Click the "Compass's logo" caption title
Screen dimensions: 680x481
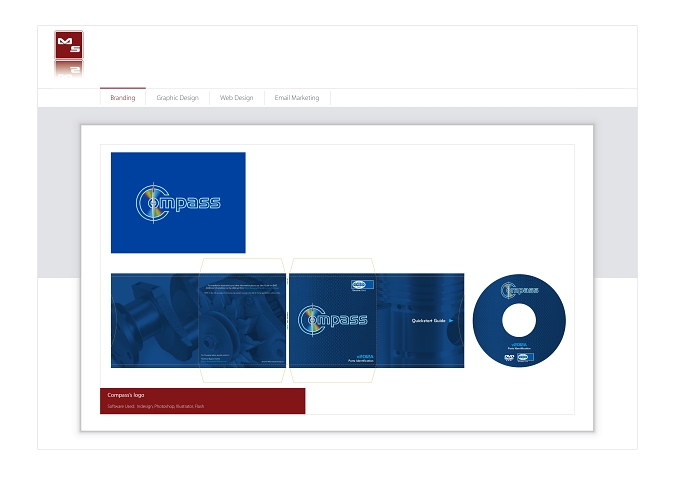(126, 395)
